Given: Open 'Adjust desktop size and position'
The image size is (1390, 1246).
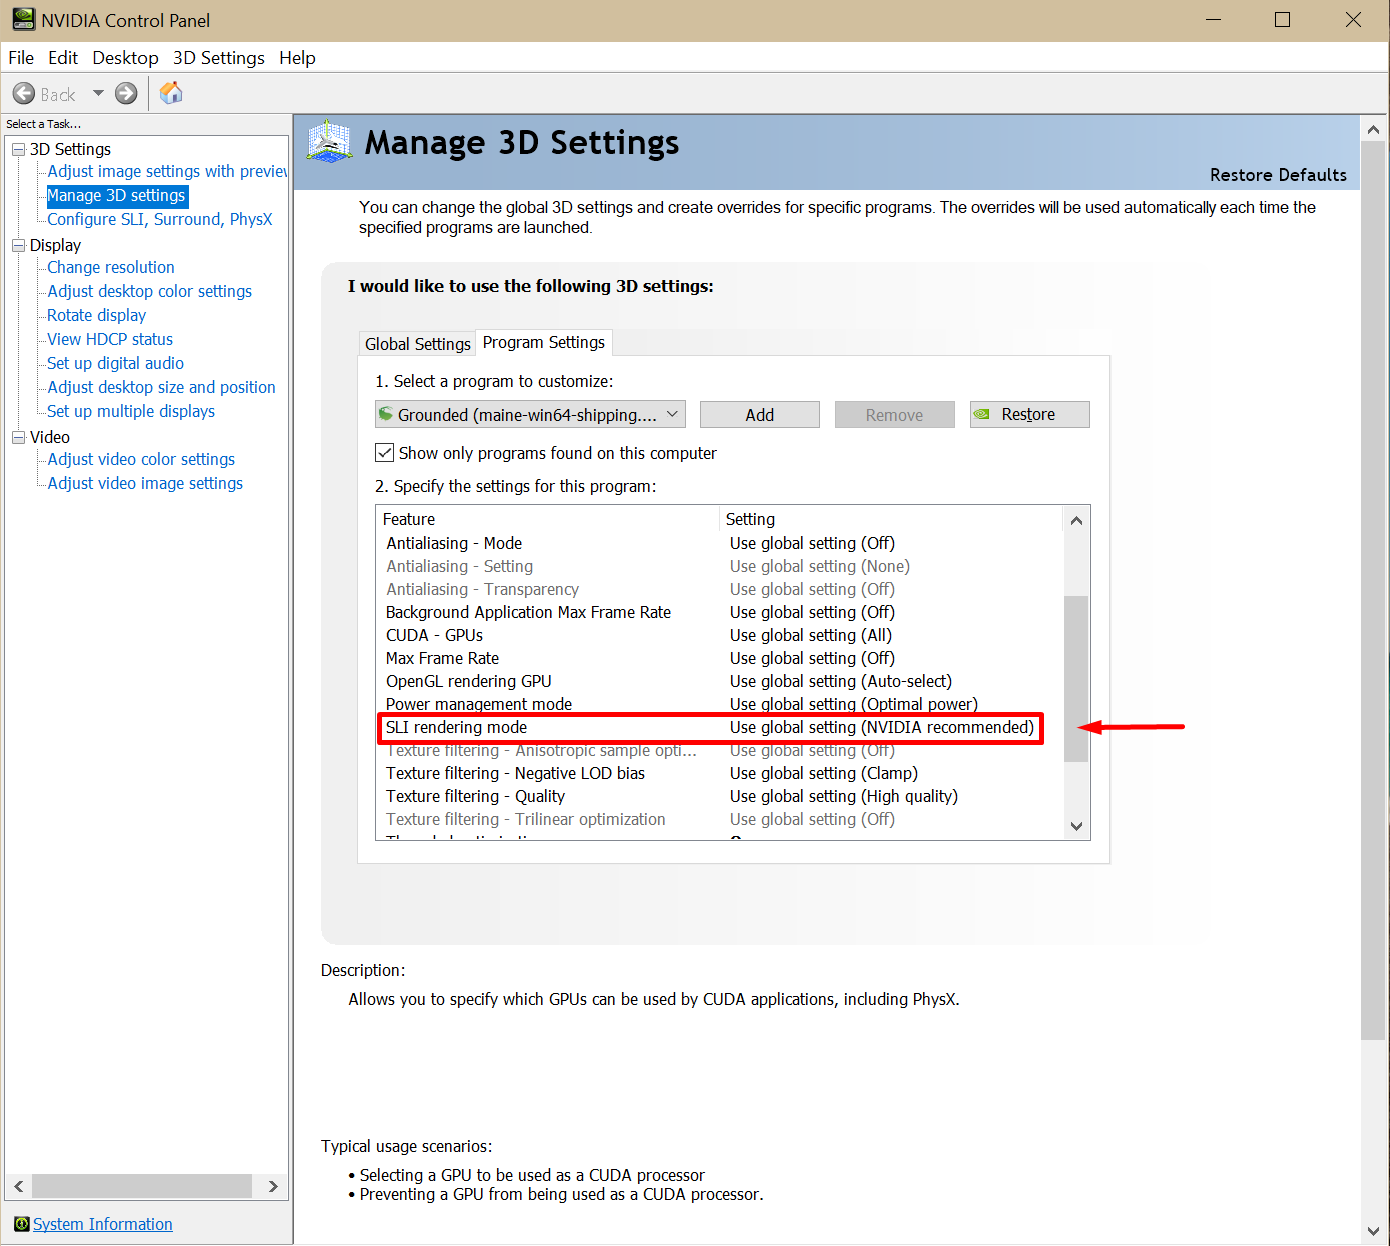Looking at the screenshot, I should [x=162, y=388].
